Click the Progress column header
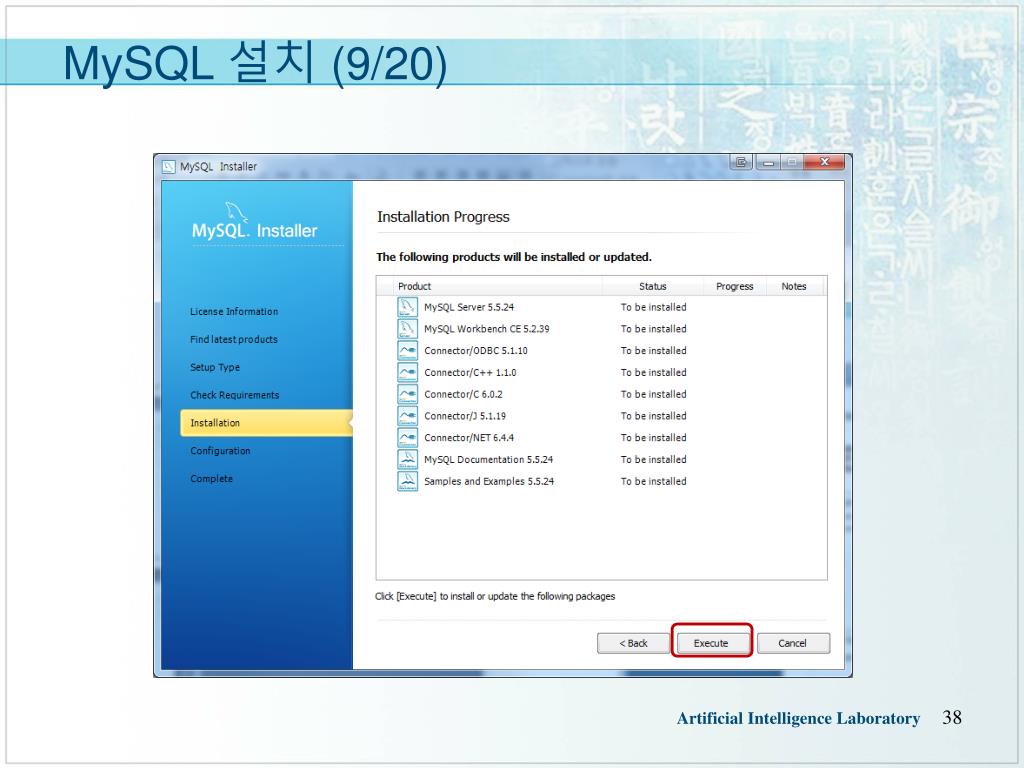The width and height of the screenshot is (1024, 768). pos(735,286)
